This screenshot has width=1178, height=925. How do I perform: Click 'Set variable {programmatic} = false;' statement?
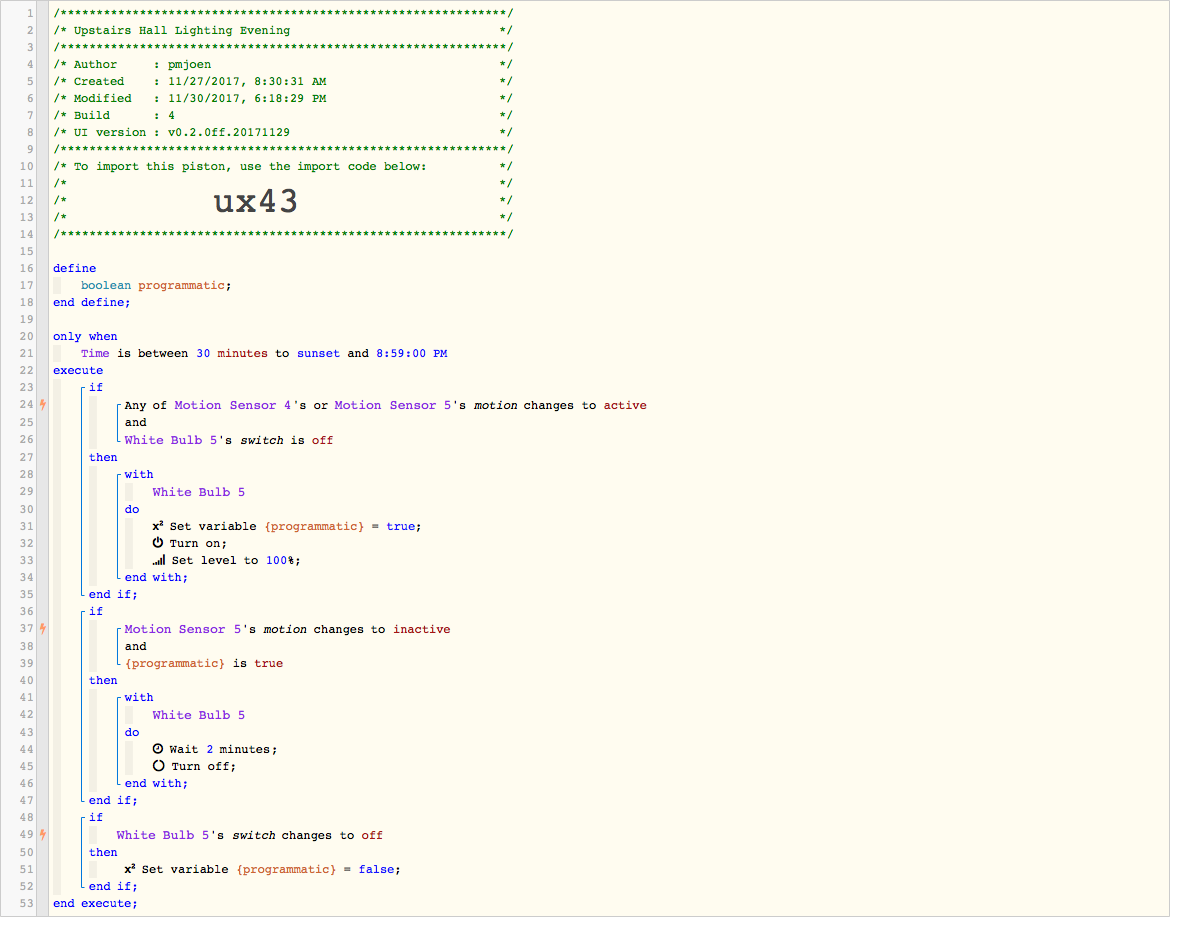271,871
